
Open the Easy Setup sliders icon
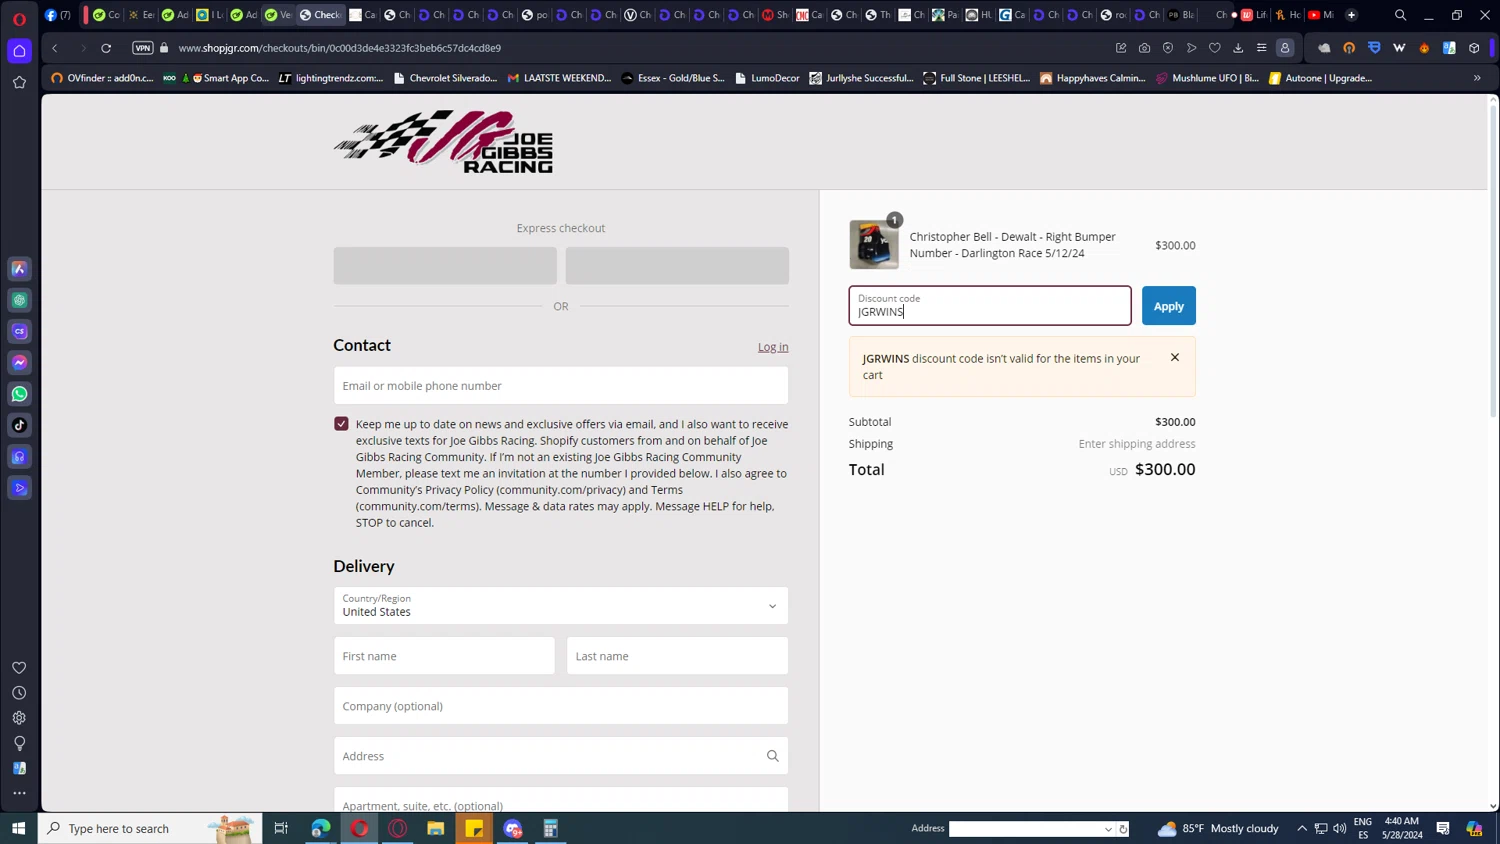click(x=1262, y=48)
